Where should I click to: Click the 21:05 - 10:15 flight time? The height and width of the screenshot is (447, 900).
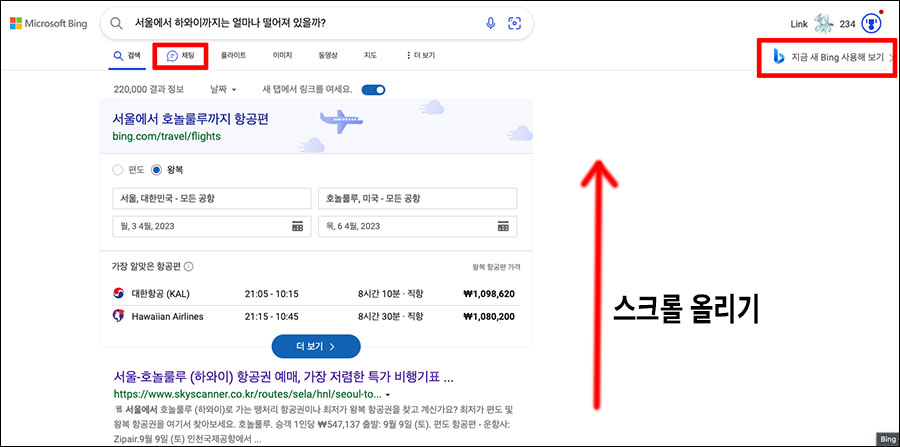coord(271,294)
